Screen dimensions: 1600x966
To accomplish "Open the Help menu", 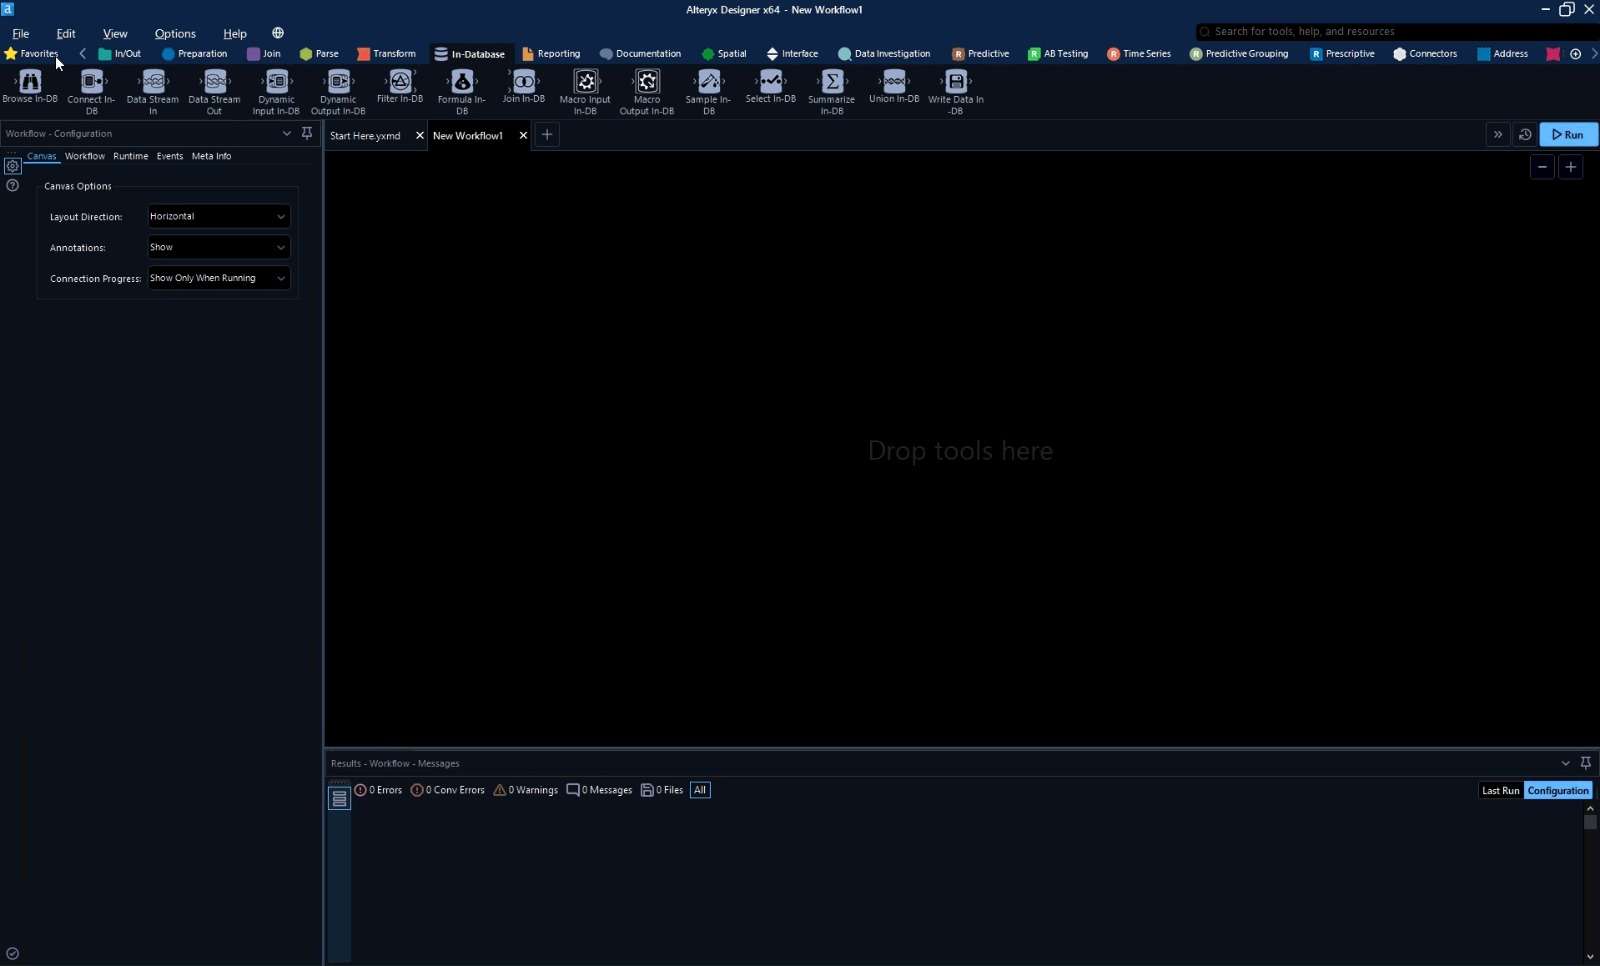I will (235, 33).
